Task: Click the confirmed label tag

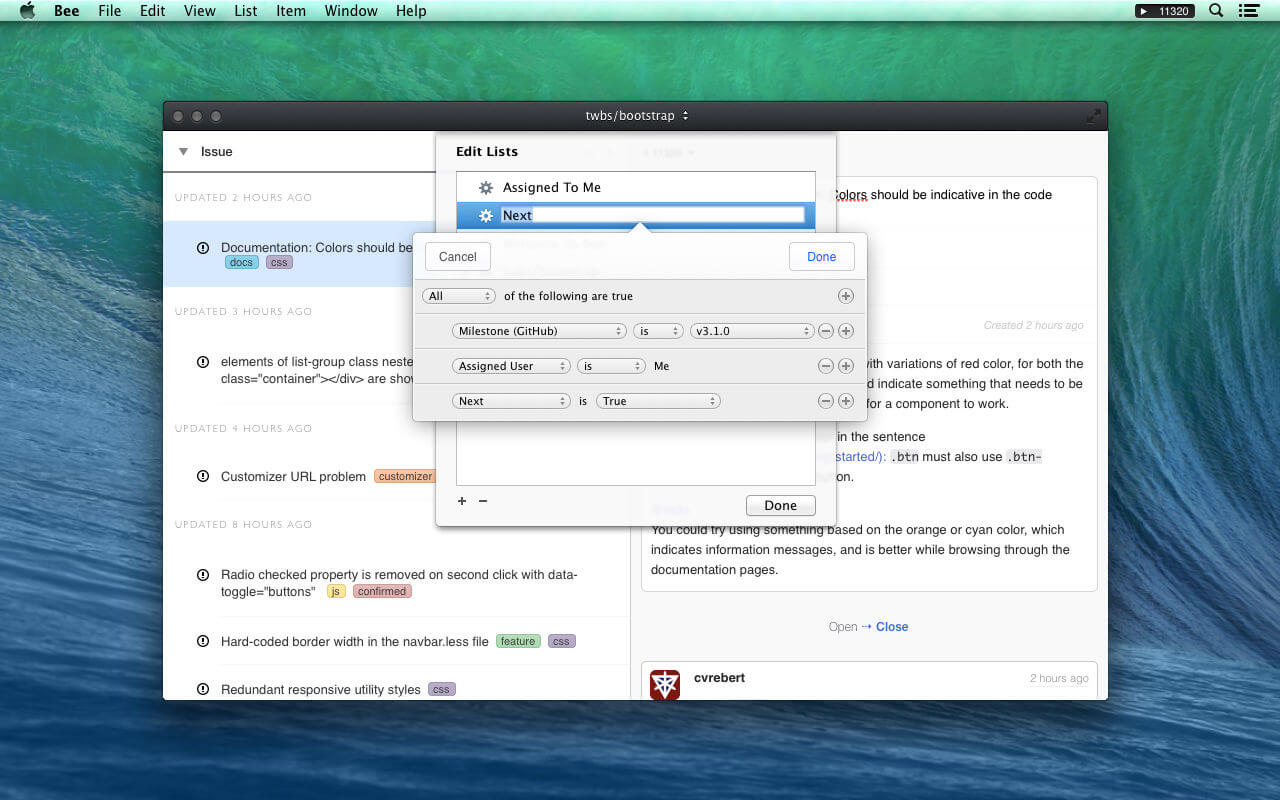Action: click(382, 591)
